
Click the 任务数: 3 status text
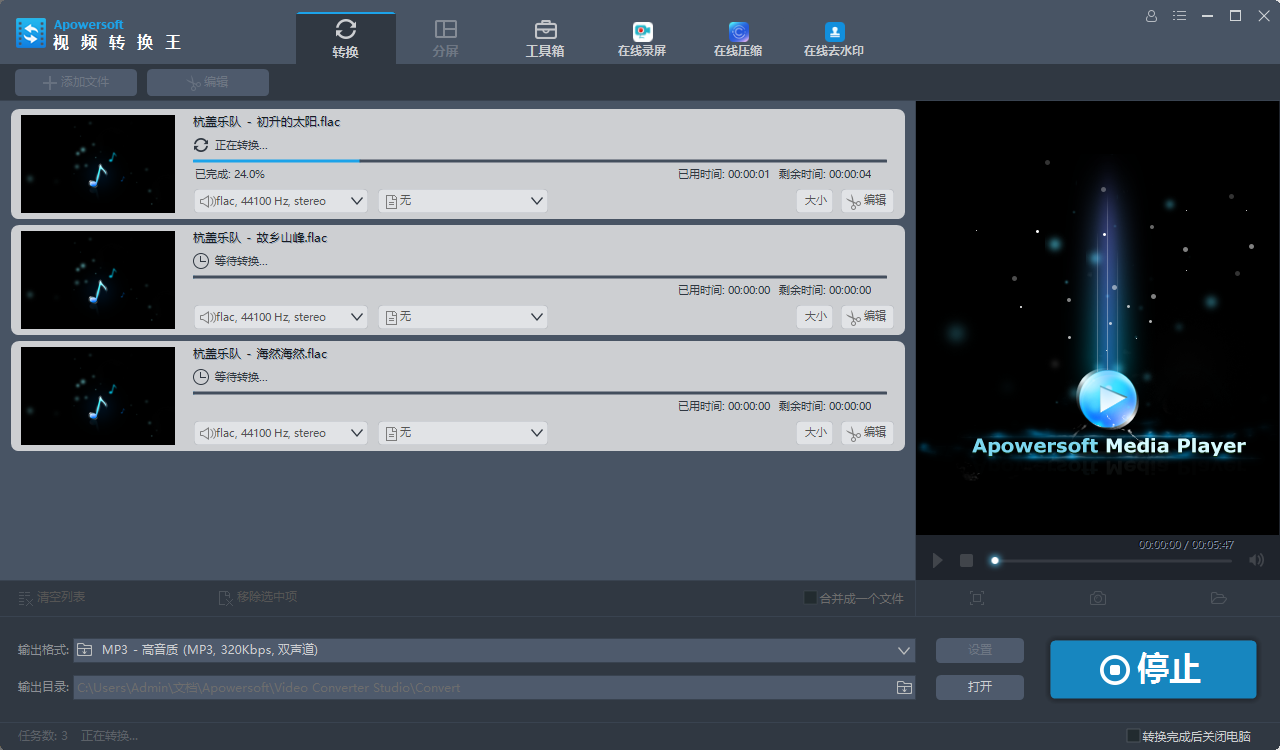tap(43, 736)
